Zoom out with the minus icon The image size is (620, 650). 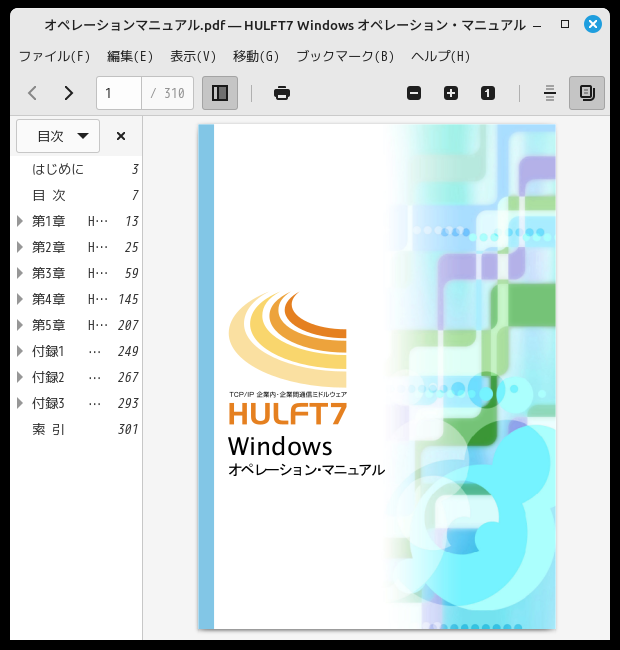click(x=414, y=93)
